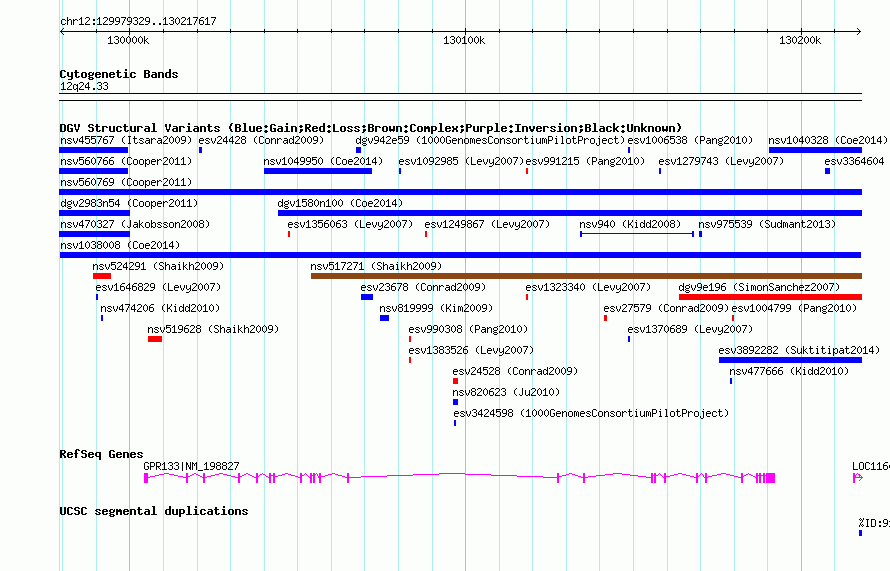Screen dimensions: 890x571
Task: Open nsv1040328 (Coe2014) variant label
Action: [x=828, y=140]
